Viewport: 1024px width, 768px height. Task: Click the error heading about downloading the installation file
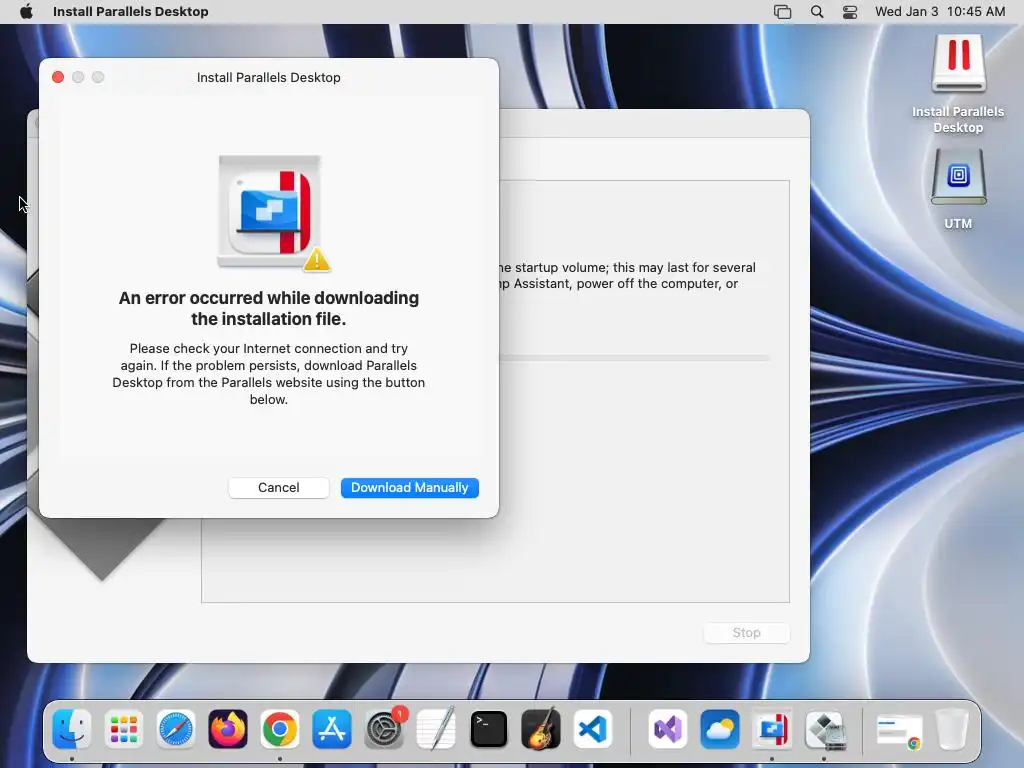pos(268,308)
